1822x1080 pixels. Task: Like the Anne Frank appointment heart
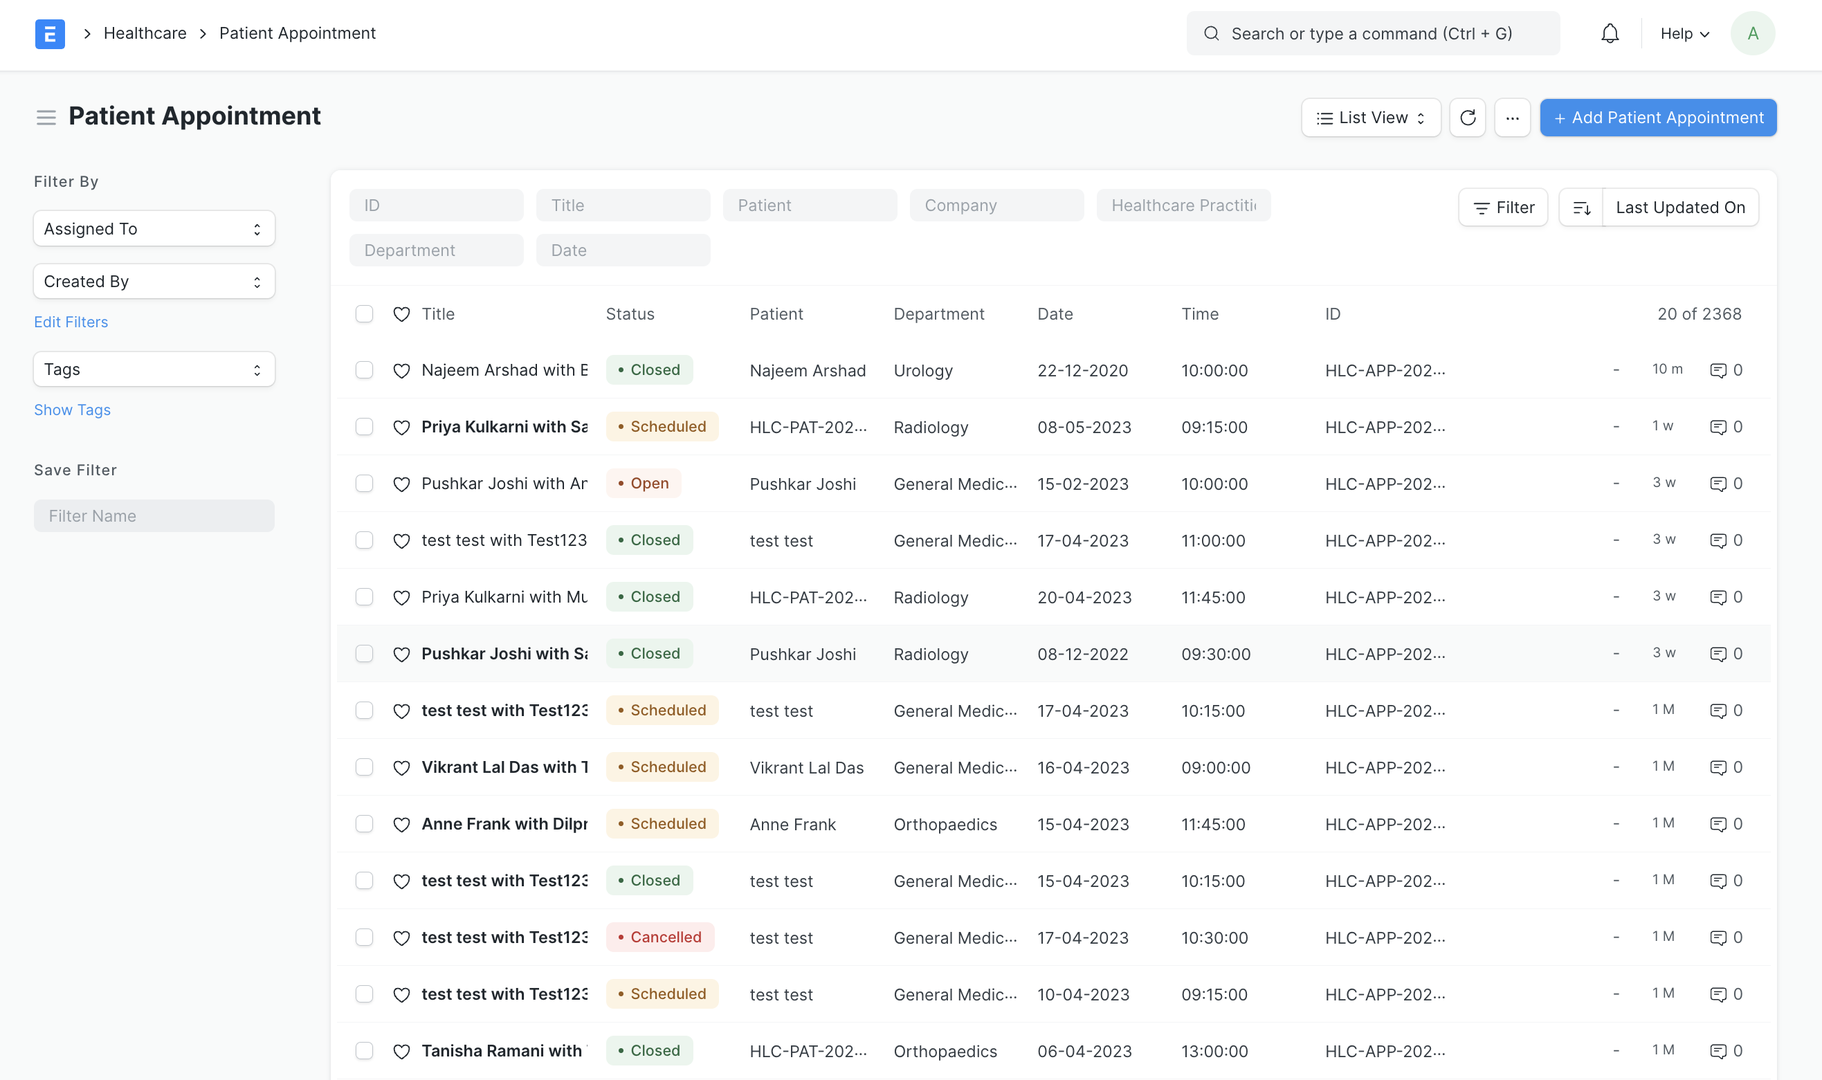coord(401,825)
